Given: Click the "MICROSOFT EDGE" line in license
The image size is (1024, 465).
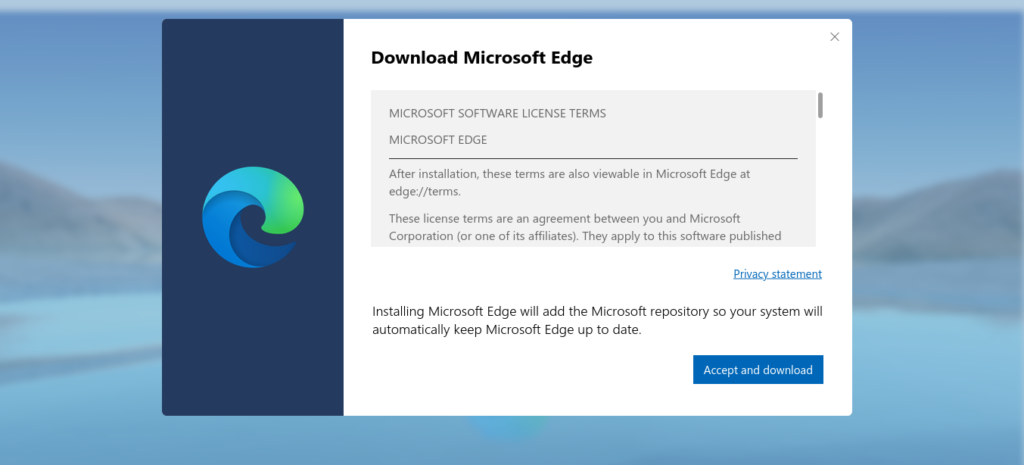Looking at the screenshot, I should tap(438, 140).
